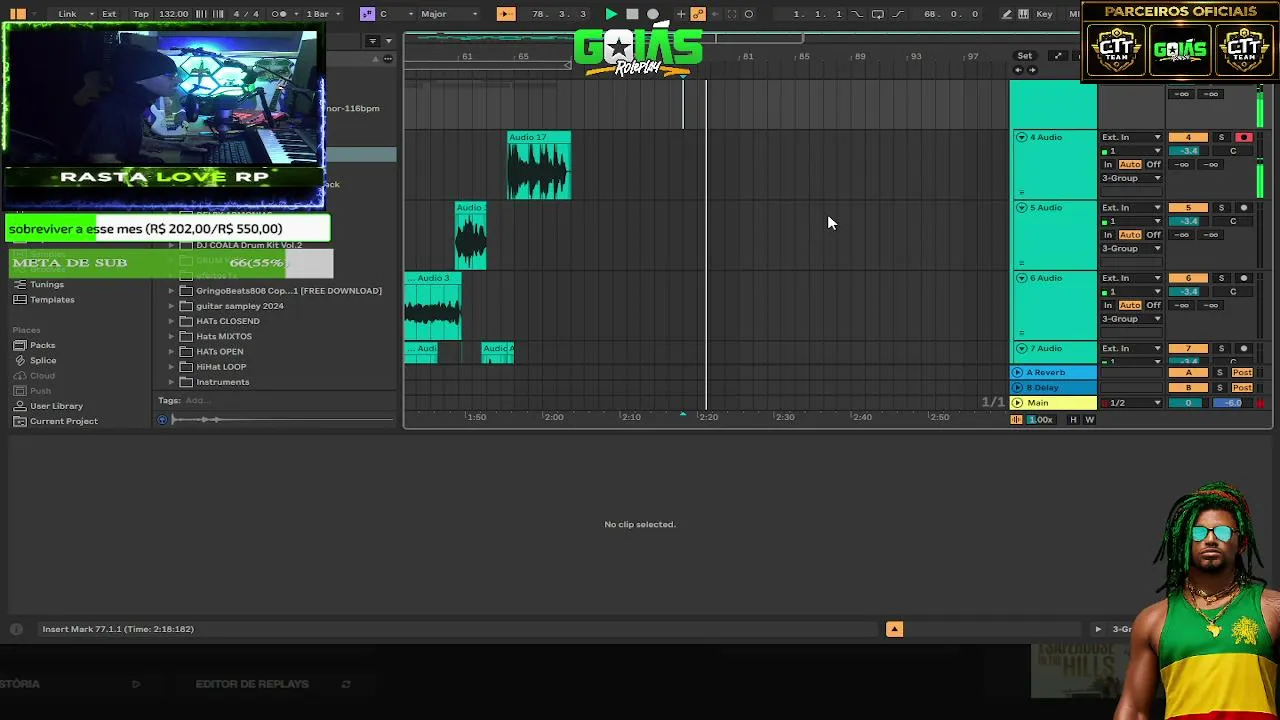Toggle the metronome icon
Screen dimensions: 1280x720
279,14
